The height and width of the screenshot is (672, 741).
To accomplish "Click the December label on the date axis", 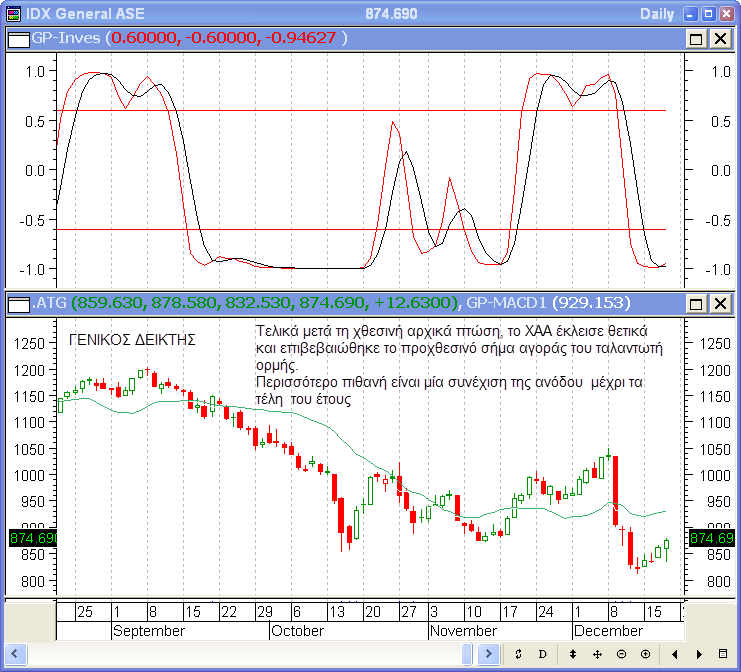I will (x=608, y=631).
